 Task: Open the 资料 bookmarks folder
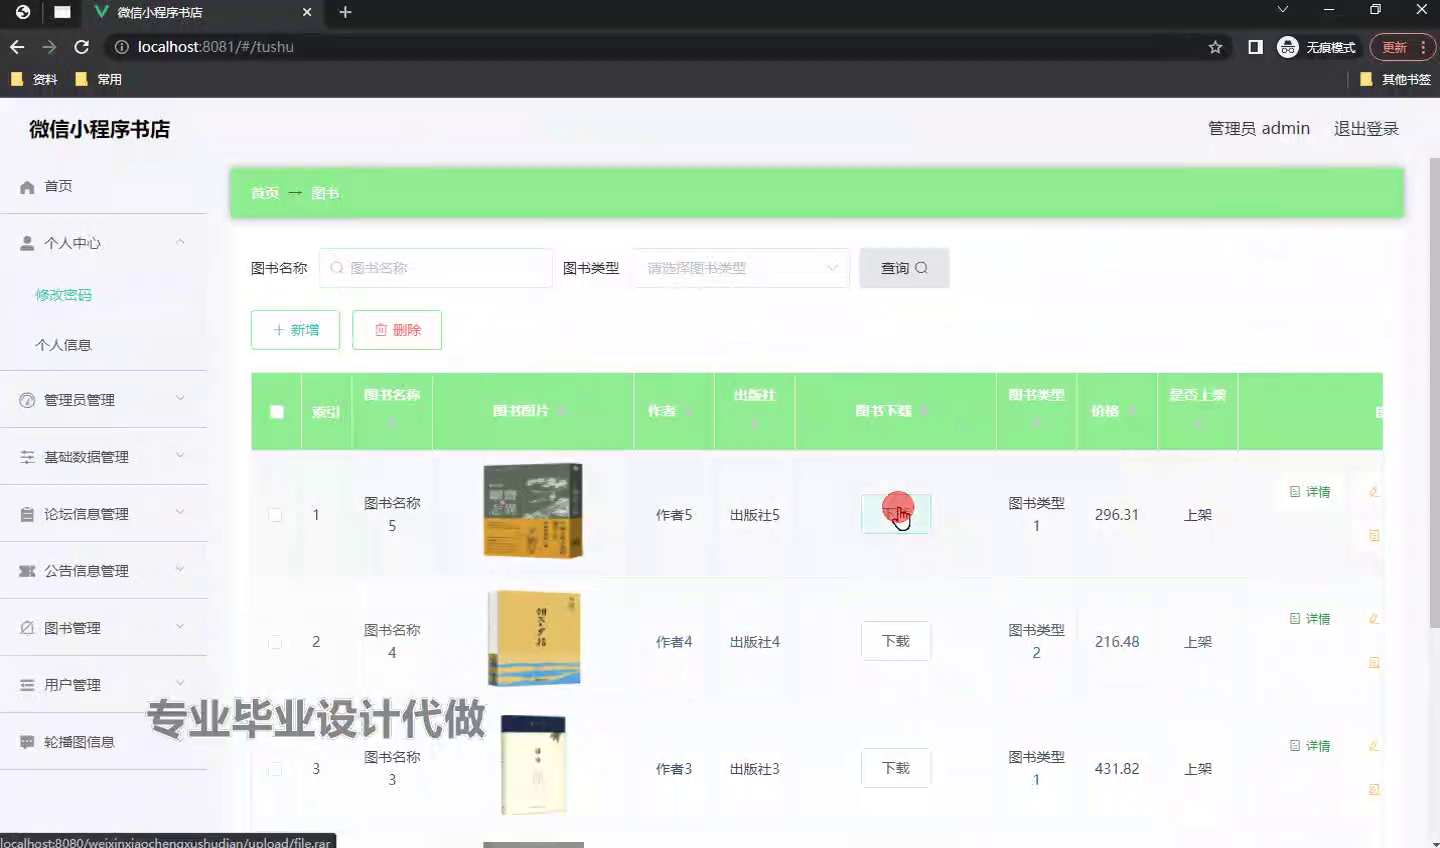(34, 79)
